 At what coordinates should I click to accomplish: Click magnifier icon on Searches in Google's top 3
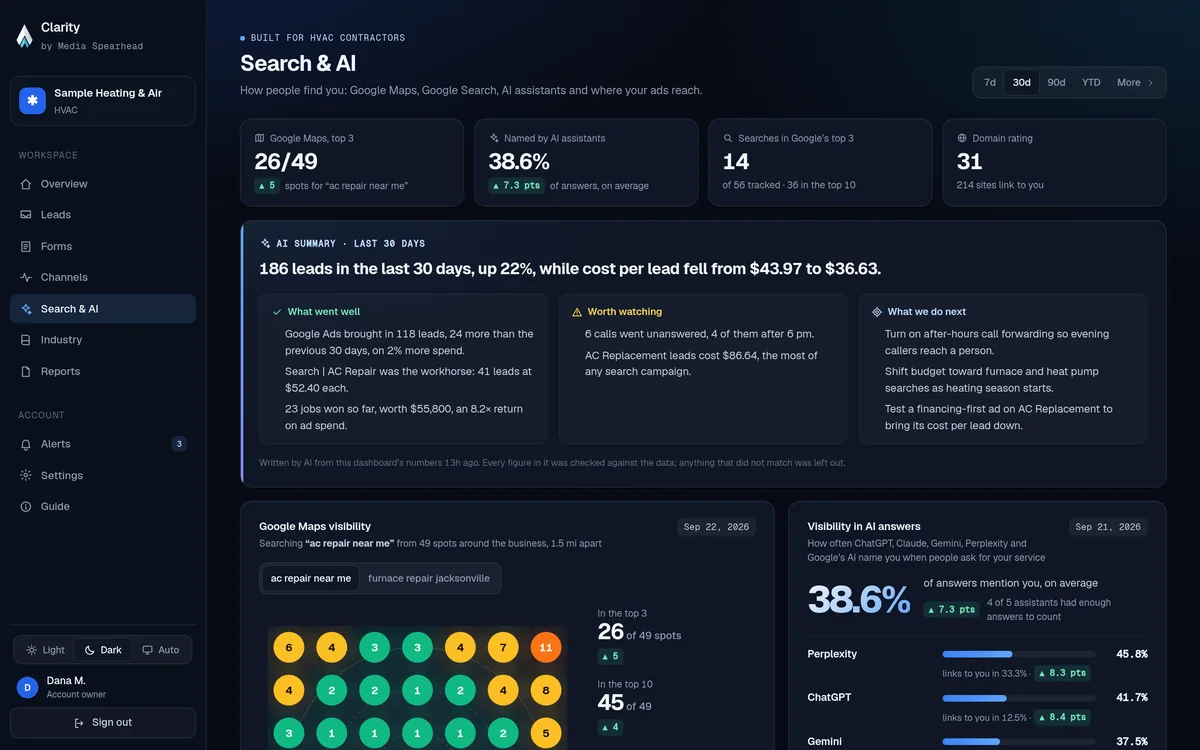coord(728,138)
